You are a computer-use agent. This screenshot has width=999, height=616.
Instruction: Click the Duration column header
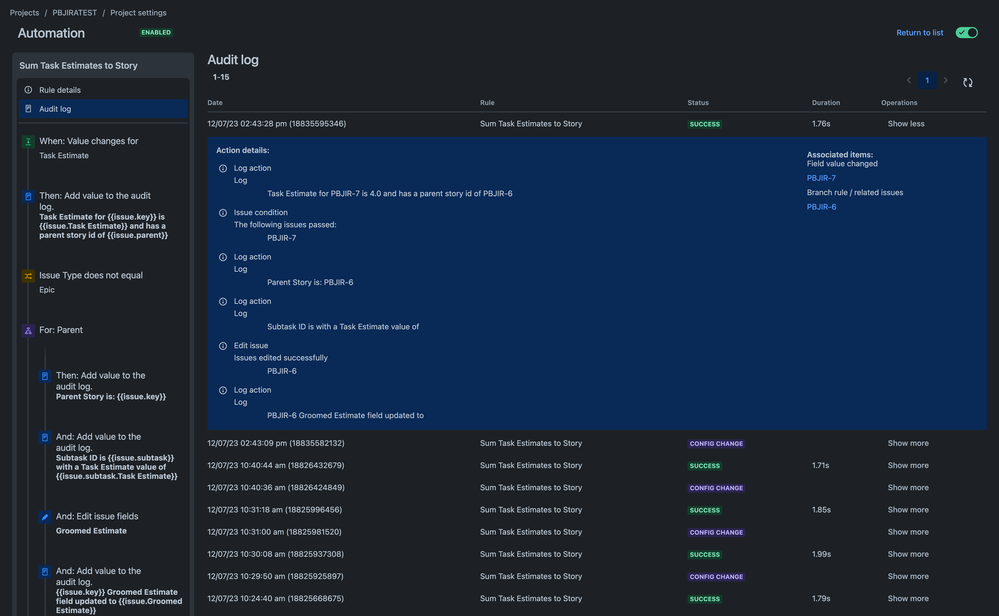click(826, 103)
